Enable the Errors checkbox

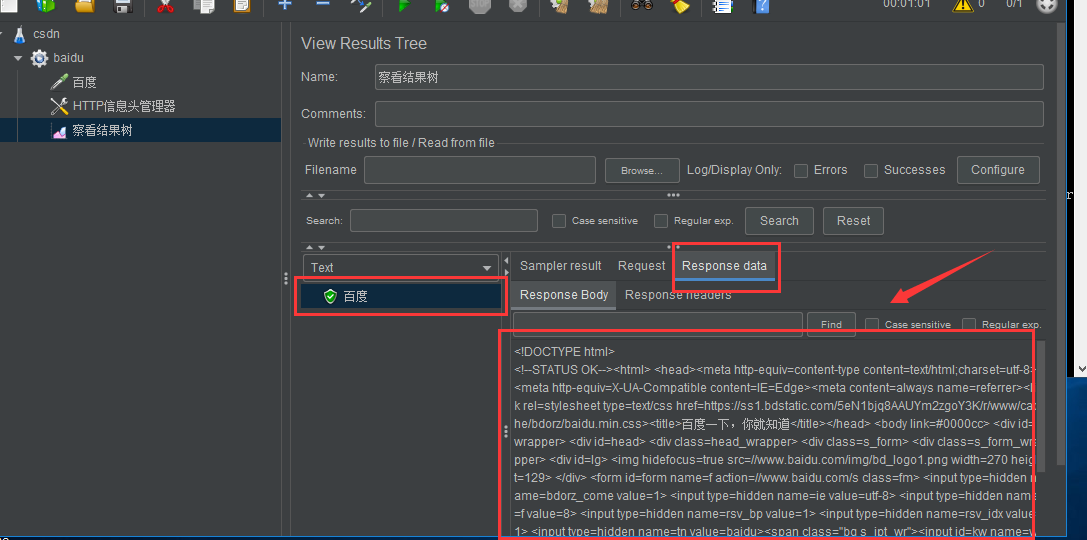pos(801,171)
